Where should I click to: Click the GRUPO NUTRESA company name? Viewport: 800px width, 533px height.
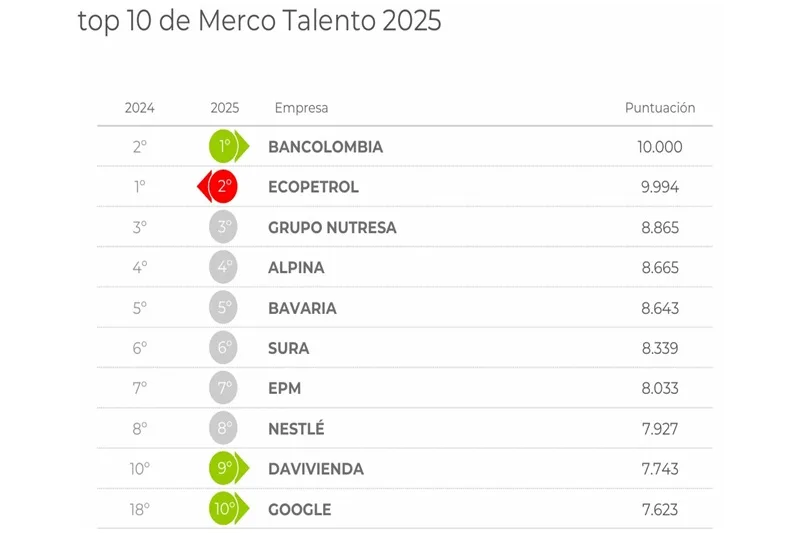pos(332,227)
